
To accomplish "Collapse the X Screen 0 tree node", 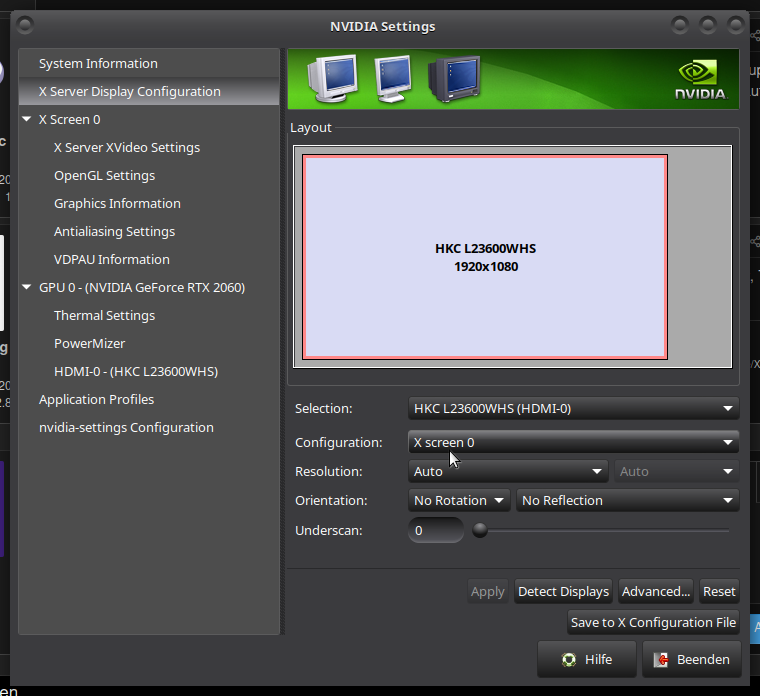I will click(x=27, y=119).
